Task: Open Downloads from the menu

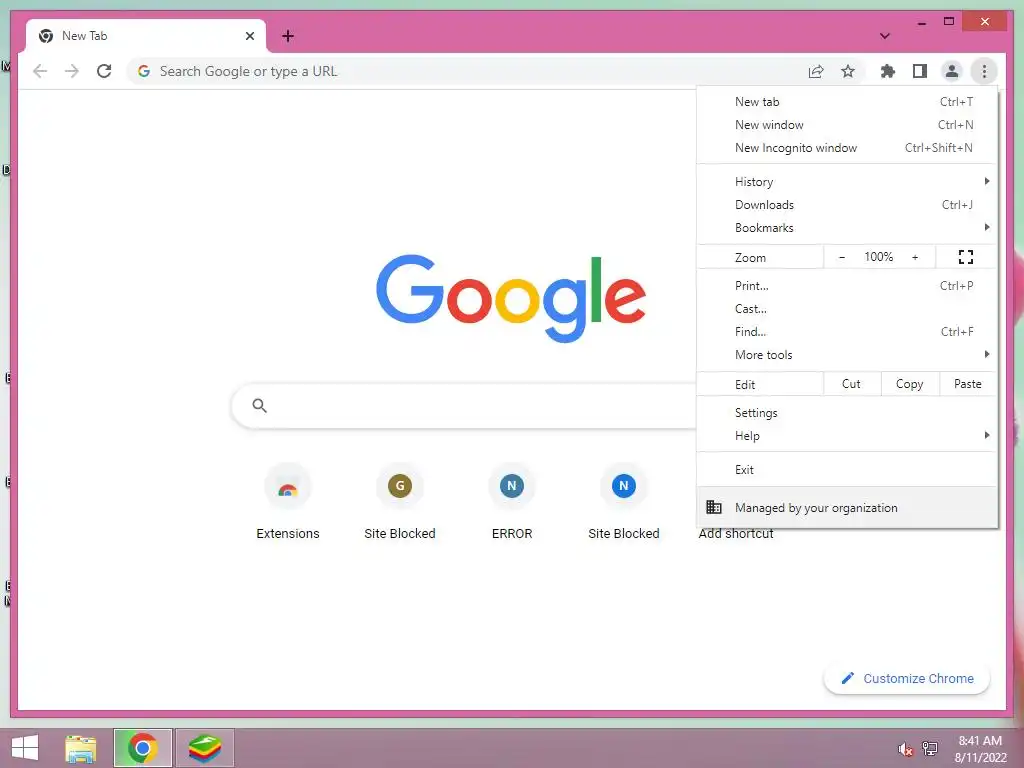Action: tap(847, 204)
